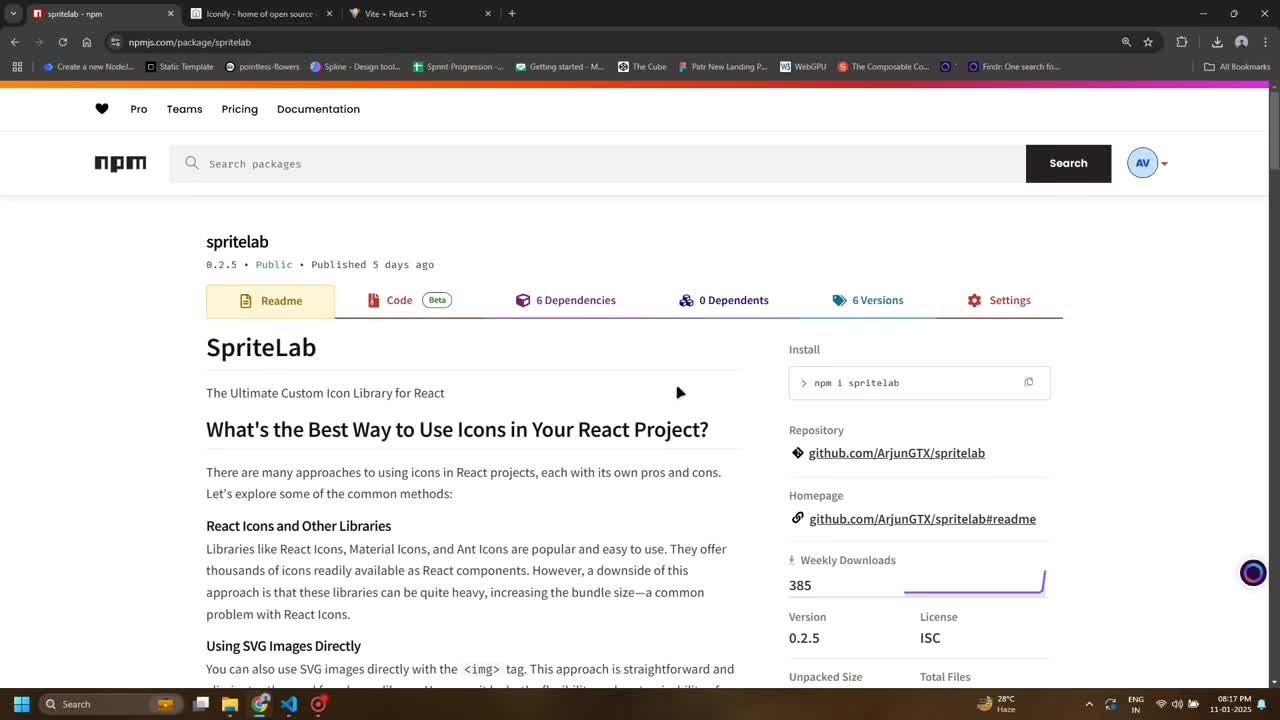Click the weekly downloads sparkline chart

pos(974,582)
